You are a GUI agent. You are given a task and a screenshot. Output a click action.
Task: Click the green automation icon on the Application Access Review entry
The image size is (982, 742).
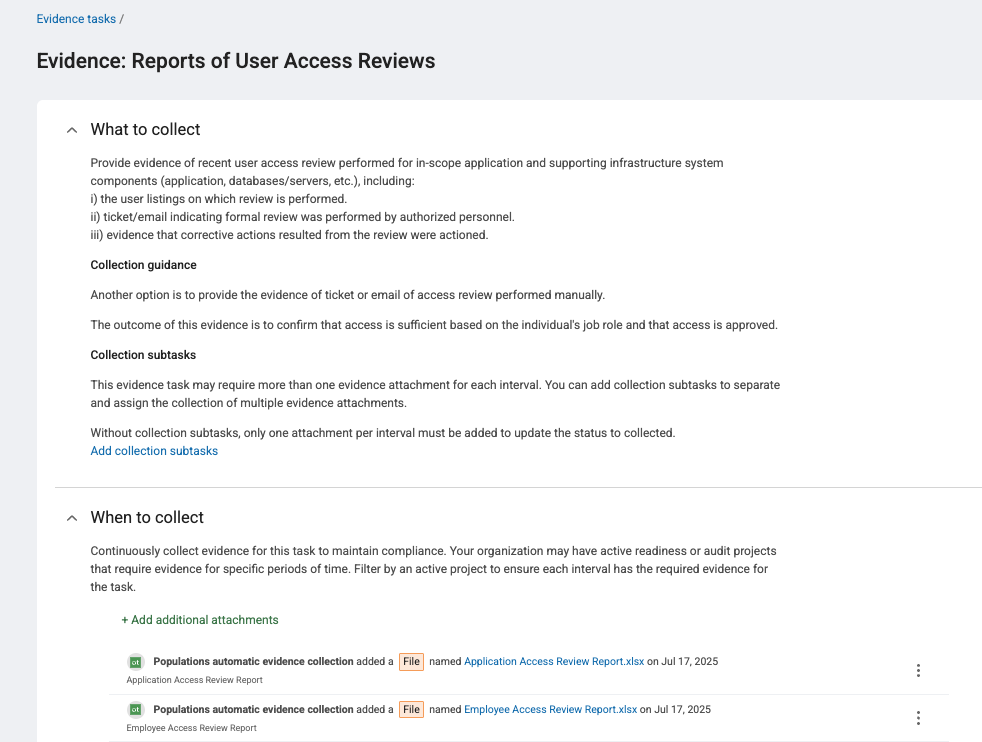click(135, 661)
